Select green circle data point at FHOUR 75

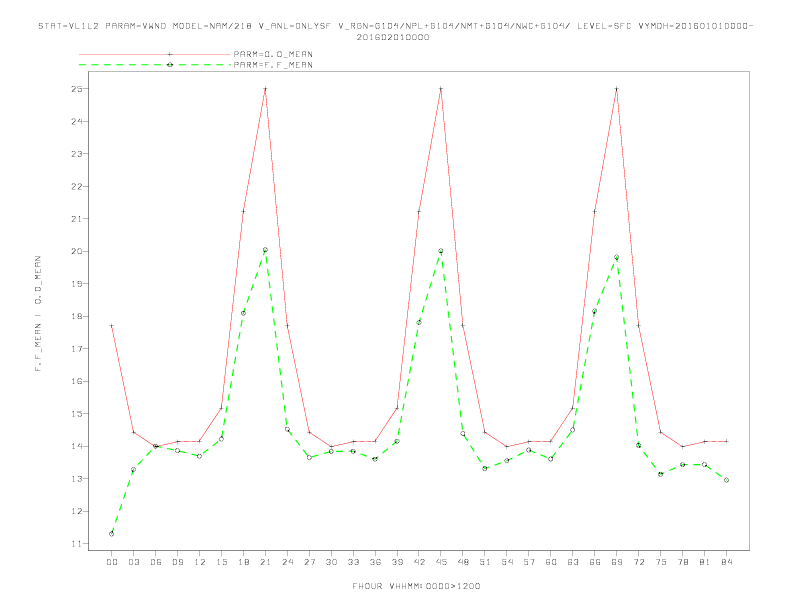tap(661, 474)
